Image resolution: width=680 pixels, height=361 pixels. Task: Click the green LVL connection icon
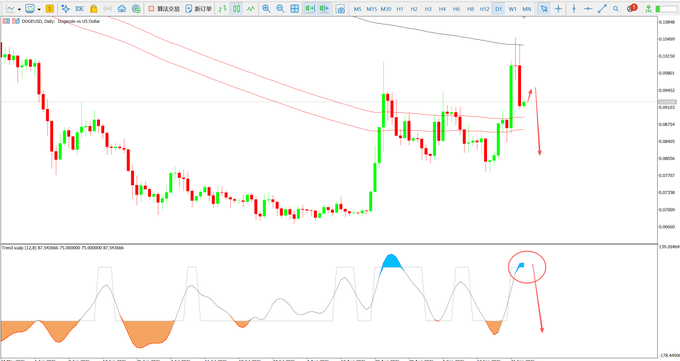648,9
